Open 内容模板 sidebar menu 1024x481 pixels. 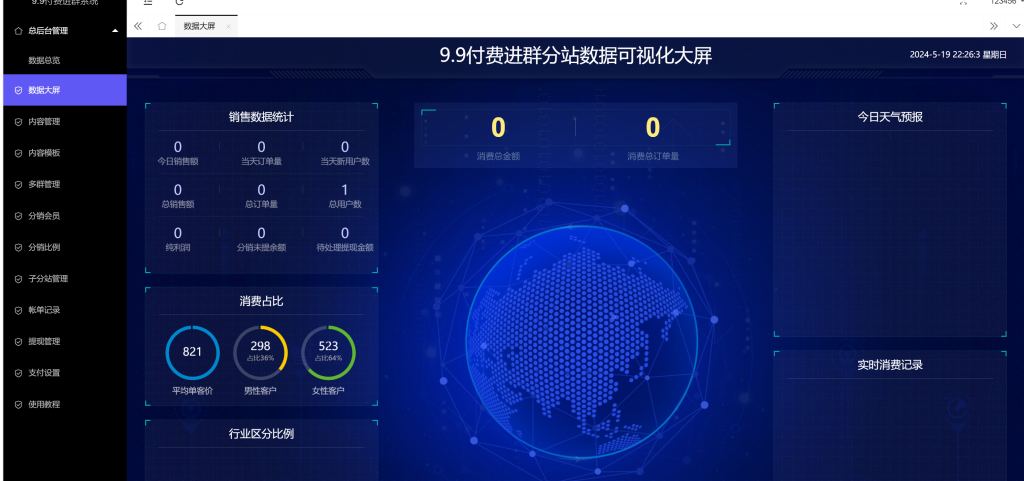click(x=63, y=153)
